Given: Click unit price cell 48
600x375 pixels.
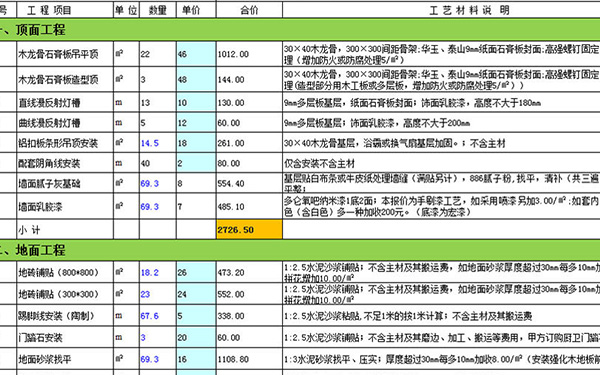Looking at the screenshot, I should 196,80.
